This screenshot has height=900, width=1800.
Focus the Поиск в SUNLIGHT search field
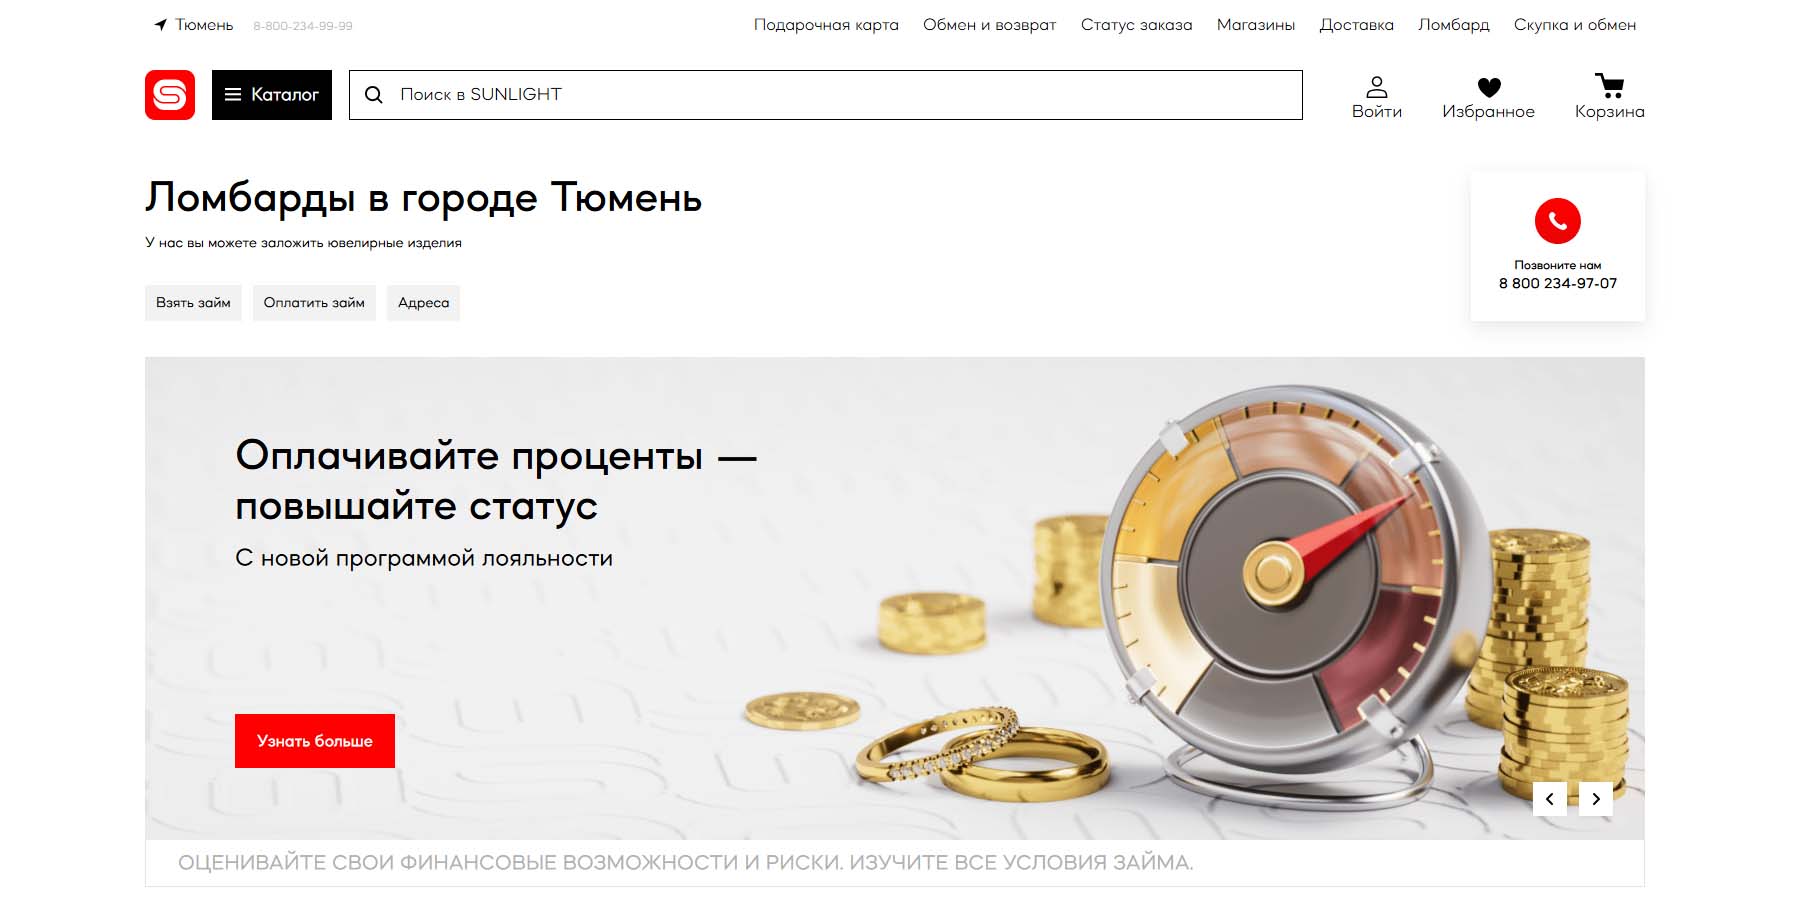coord(826,95)
